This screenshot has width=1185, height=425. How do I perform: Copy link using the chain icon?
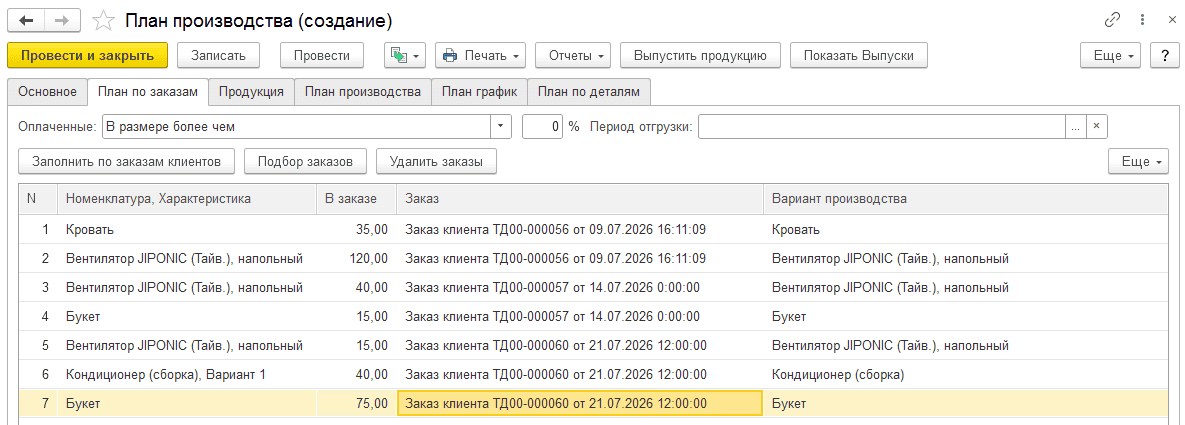click(x=1112, y=20)
